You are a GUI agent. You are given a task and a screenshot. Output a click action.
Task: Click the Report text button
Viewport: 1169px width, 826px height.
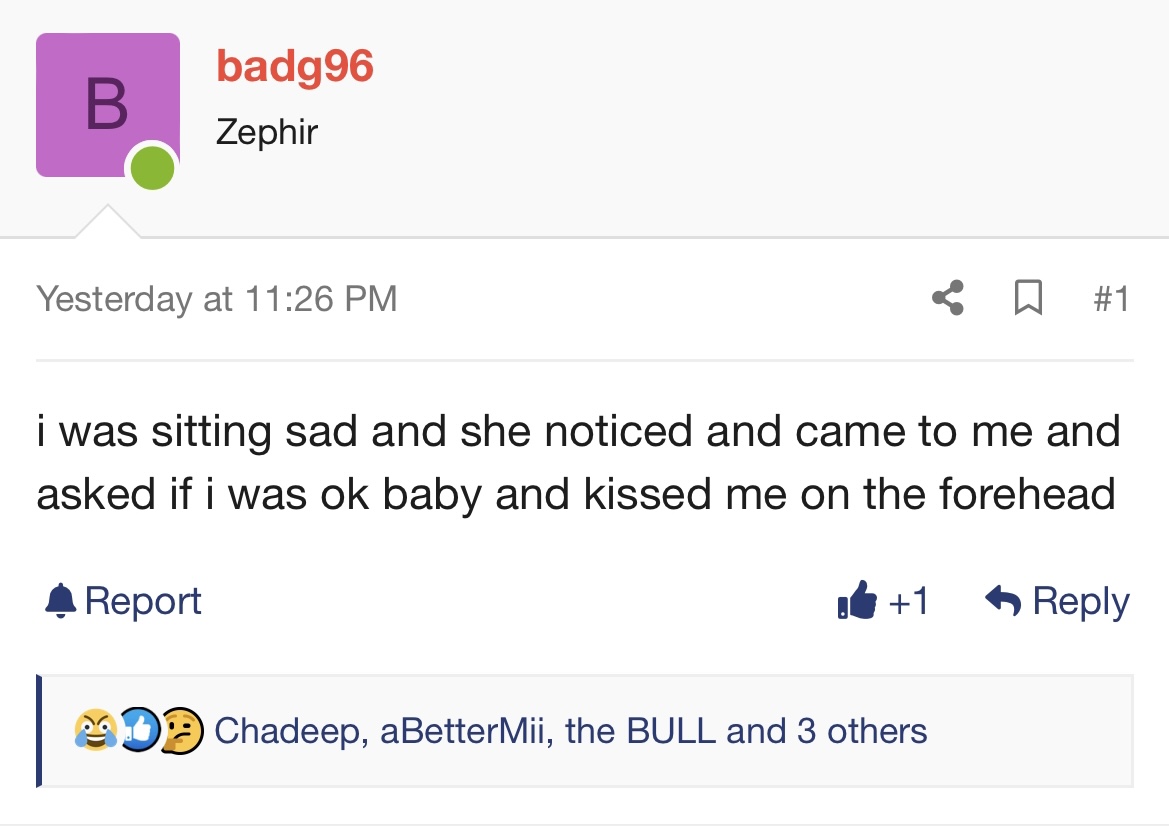click(x=142, y=601)
